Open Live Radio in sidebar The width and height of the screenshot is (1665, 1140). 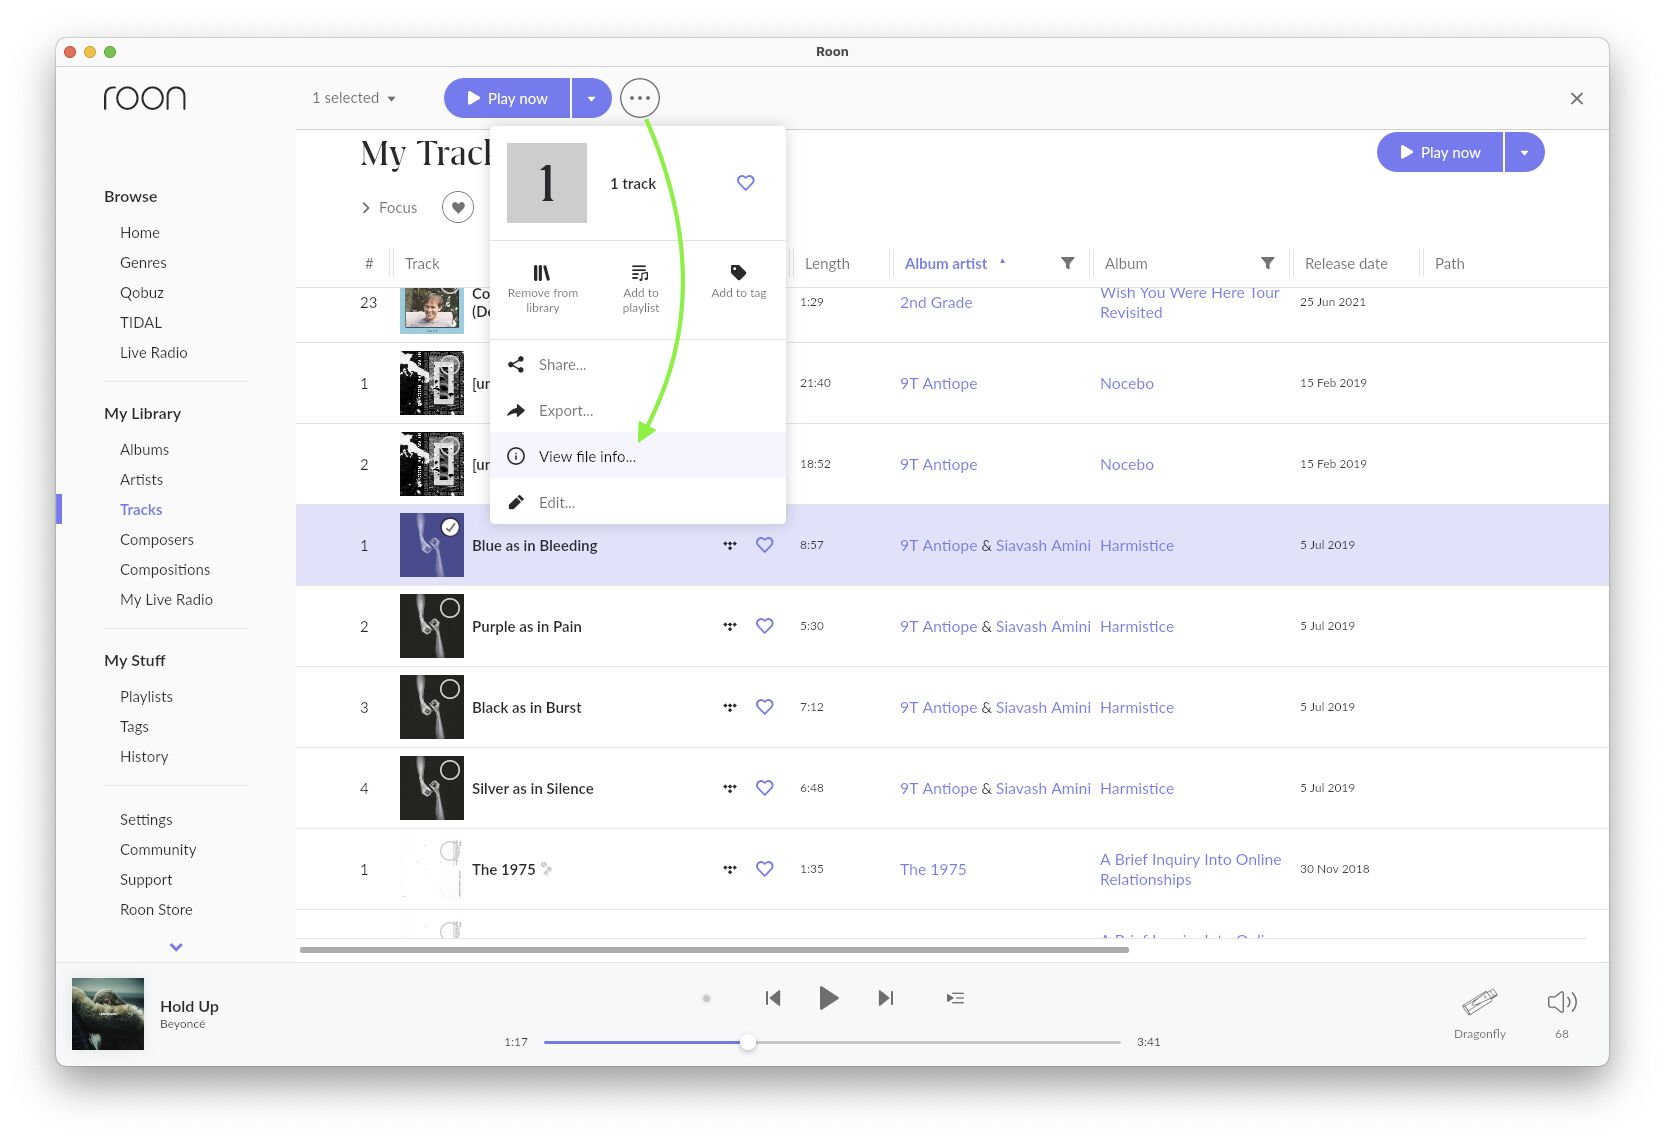pyautogui.click(x=154, y=353)
